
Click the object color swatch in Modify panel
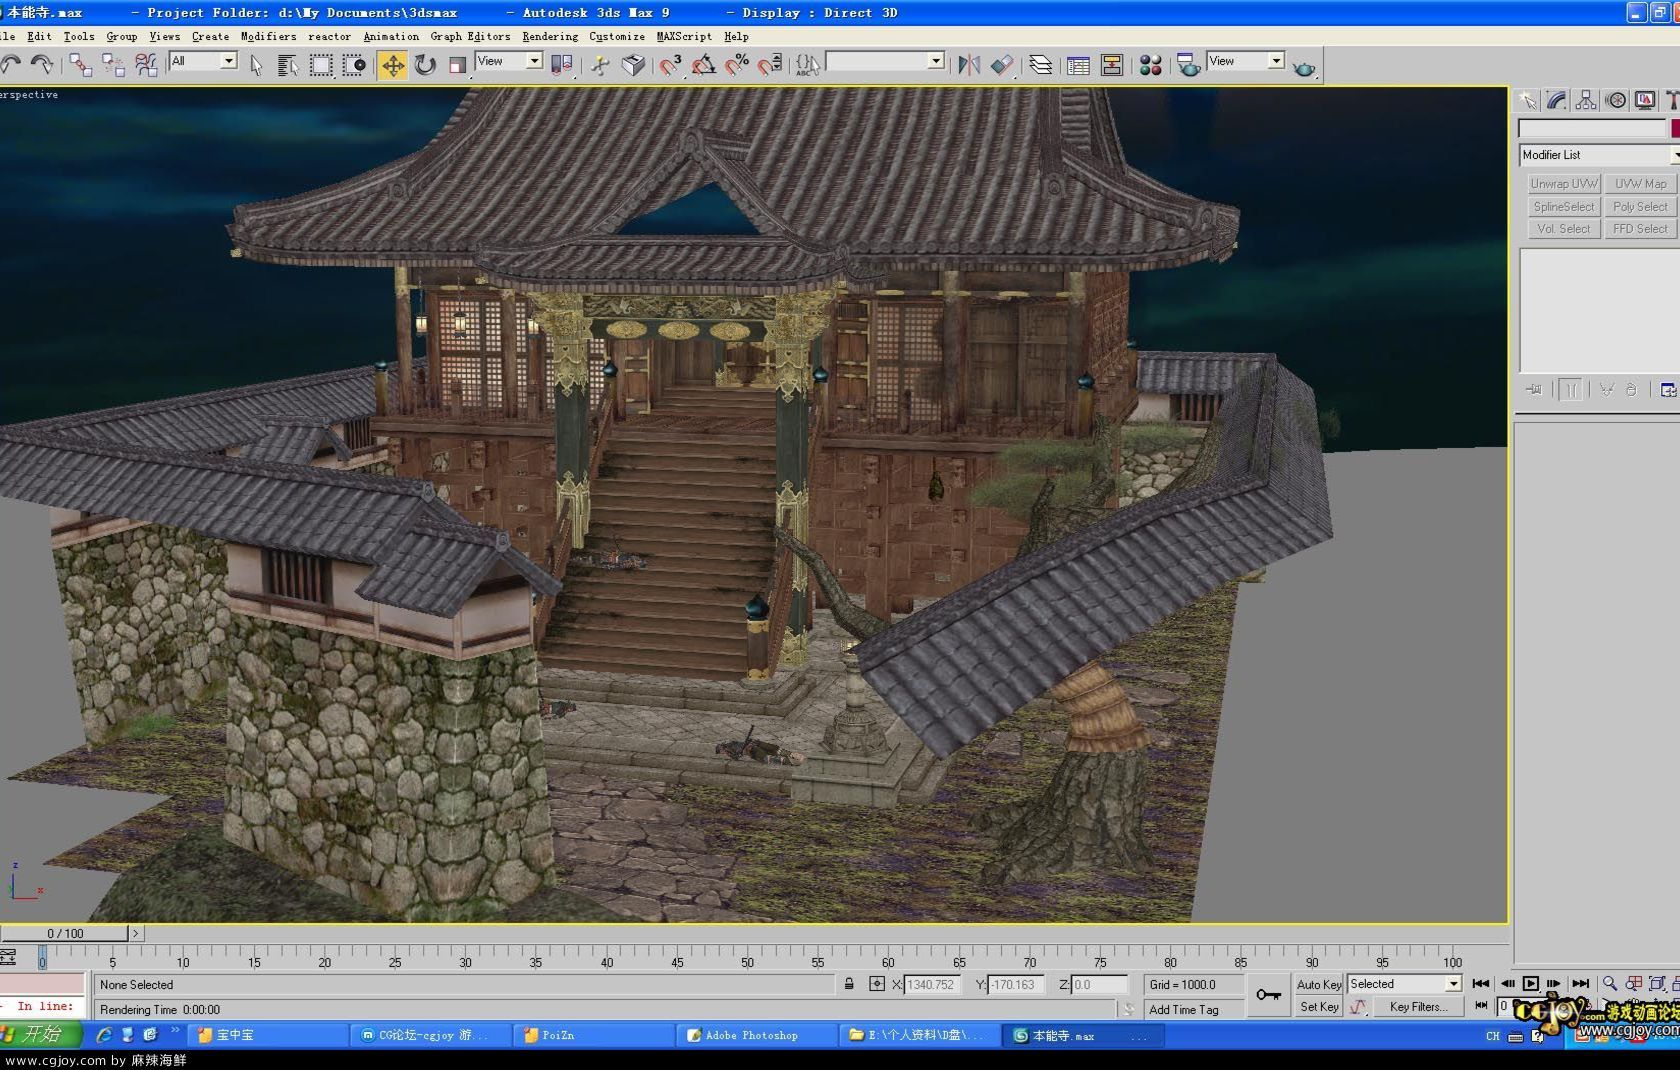point(1675,128)
